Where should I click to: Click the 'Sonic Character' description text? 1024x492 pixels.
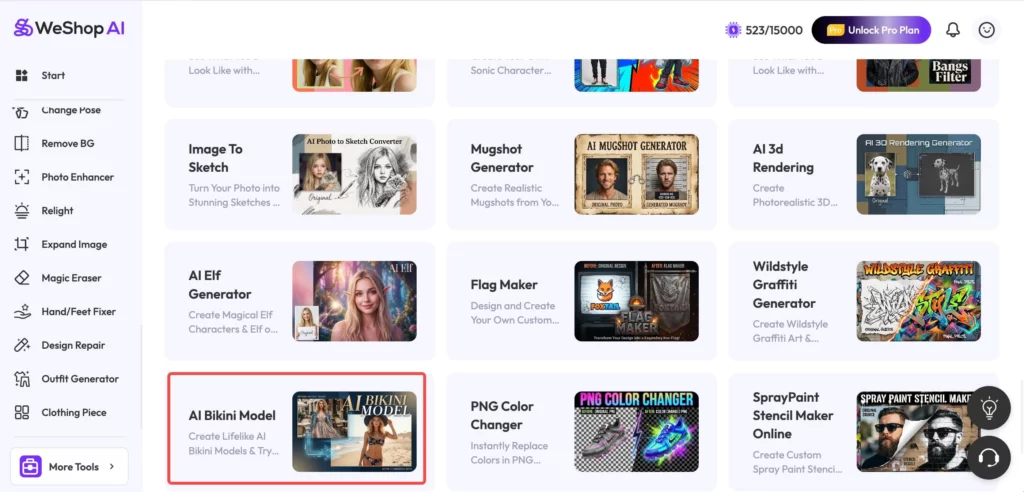point(511,70)
